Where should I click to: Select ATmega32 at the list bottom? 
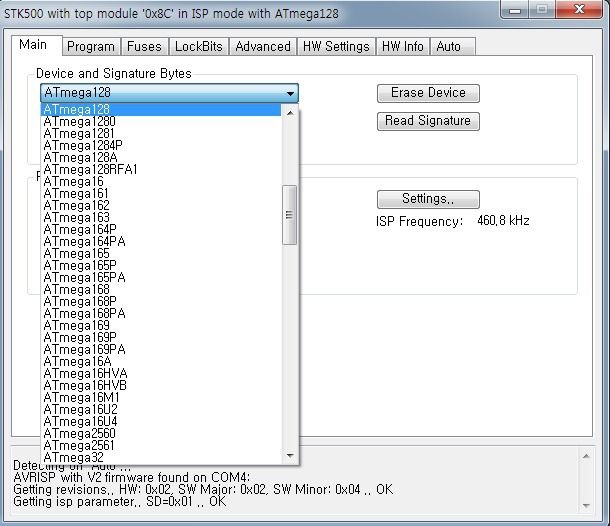click(161, 458)
